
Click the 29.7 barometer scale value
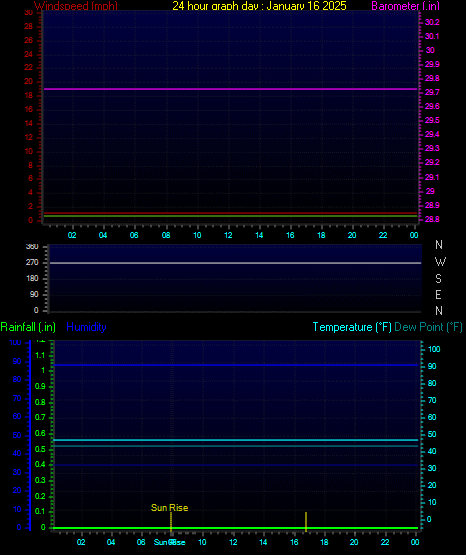432,92
